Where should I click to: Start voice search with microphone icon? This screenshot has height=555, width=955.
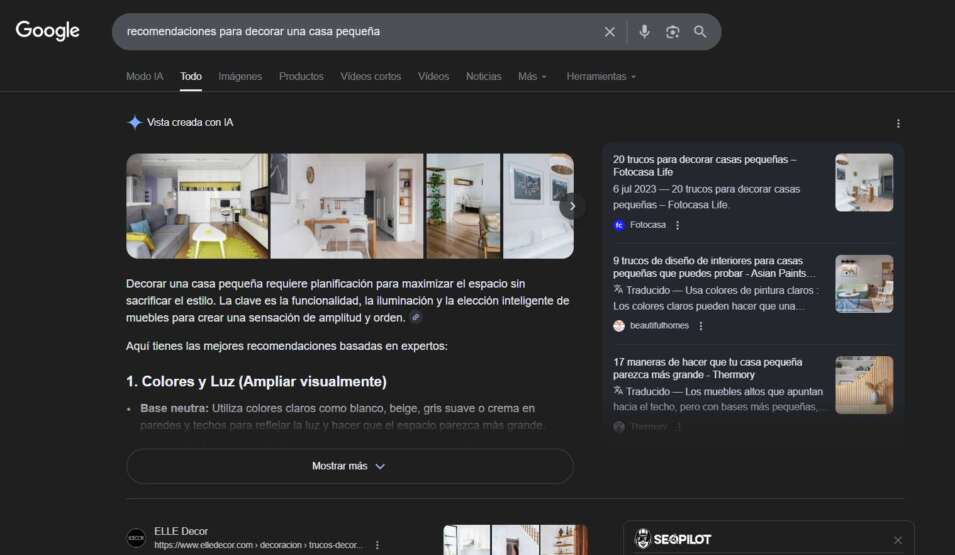click(x=644, y=32)
